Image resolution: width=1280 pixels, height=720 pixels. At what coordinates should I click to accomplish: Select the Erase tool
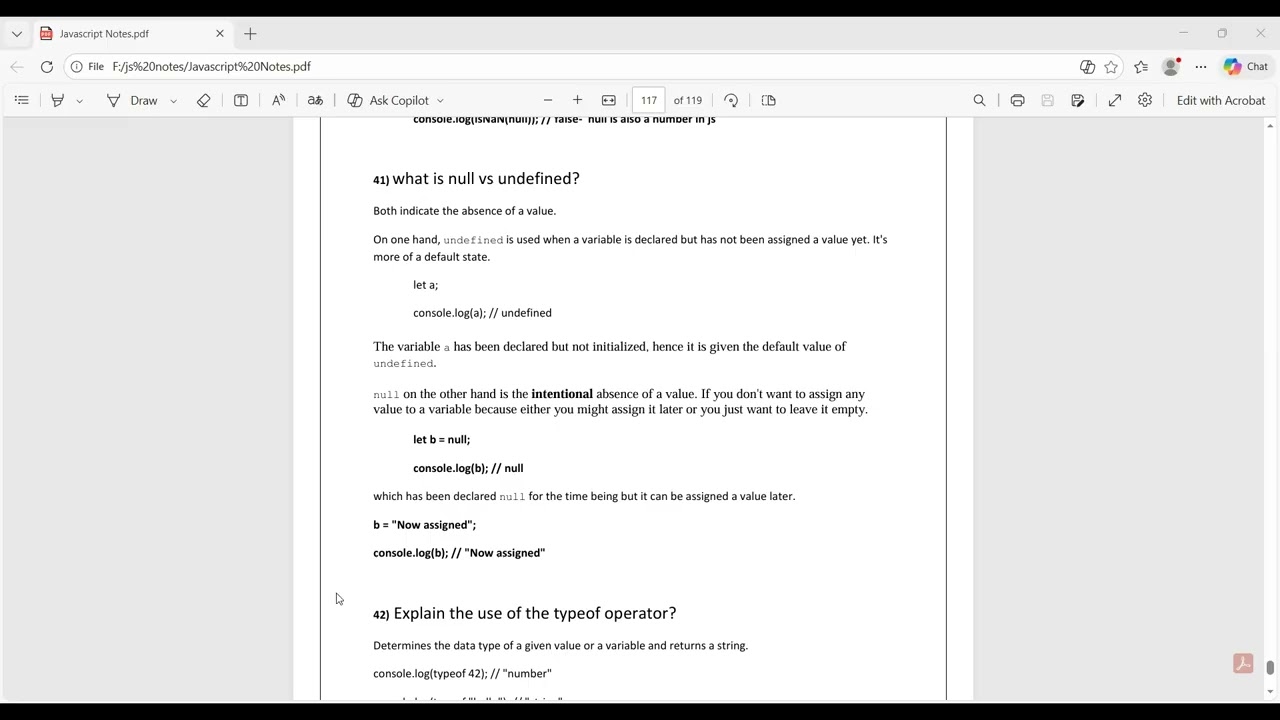coord(203,100)
